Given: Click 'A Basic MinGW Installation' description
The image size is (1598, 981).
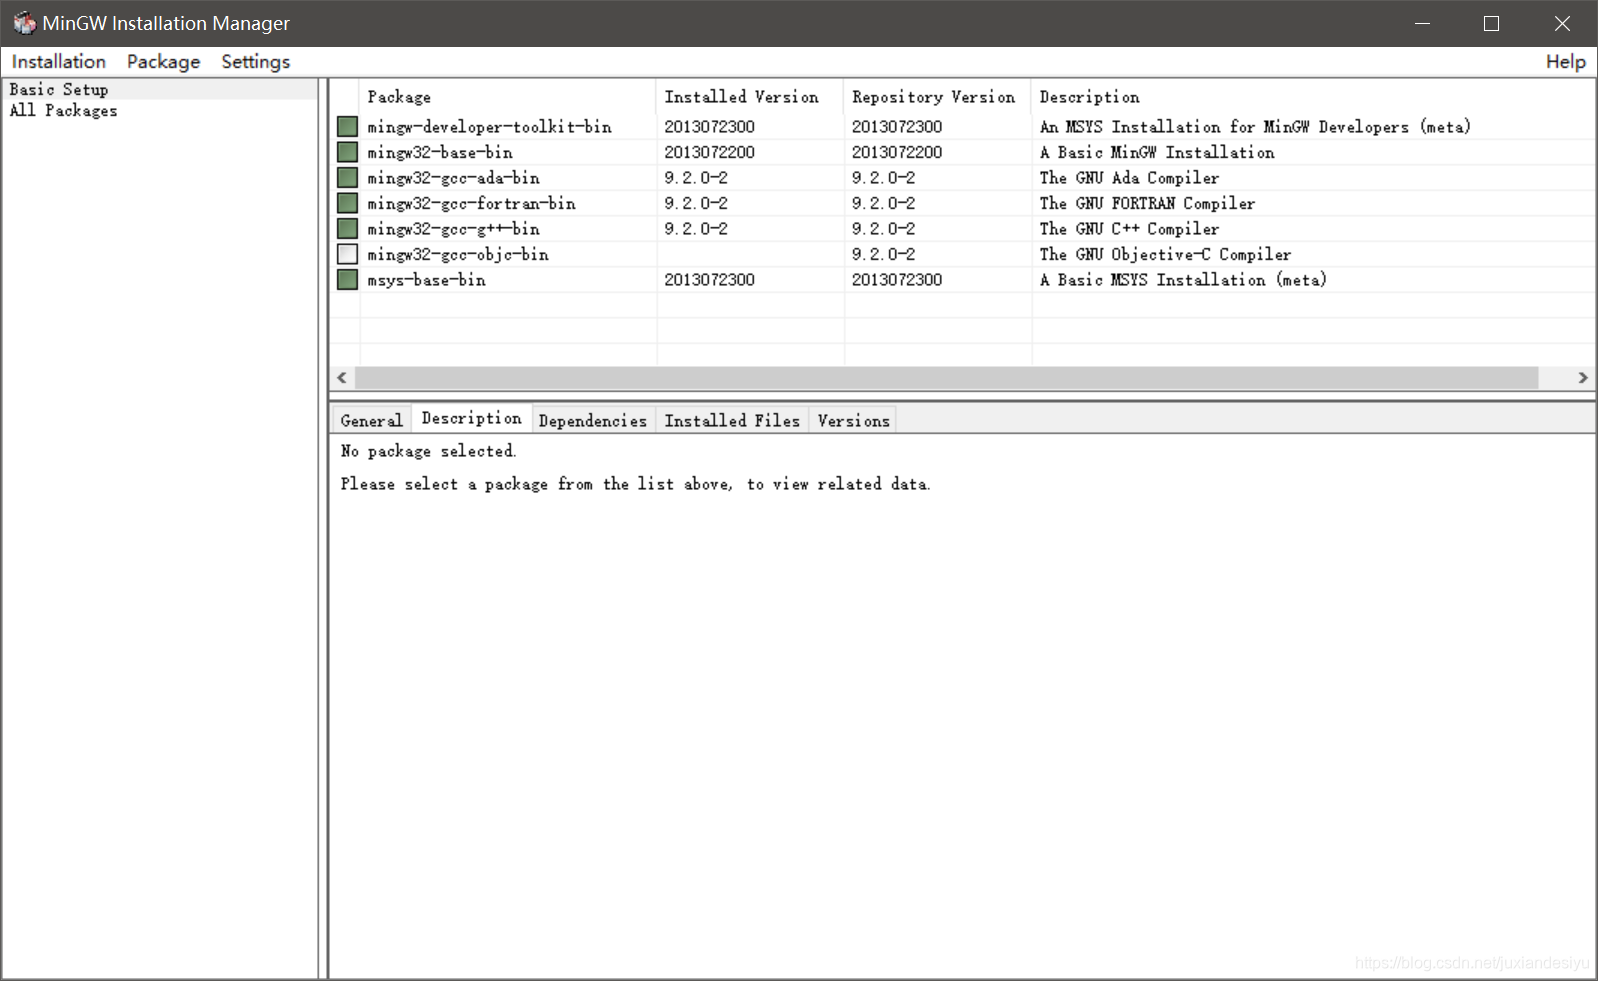Looking at the screenshot, I should click(x=1157, y=152).
